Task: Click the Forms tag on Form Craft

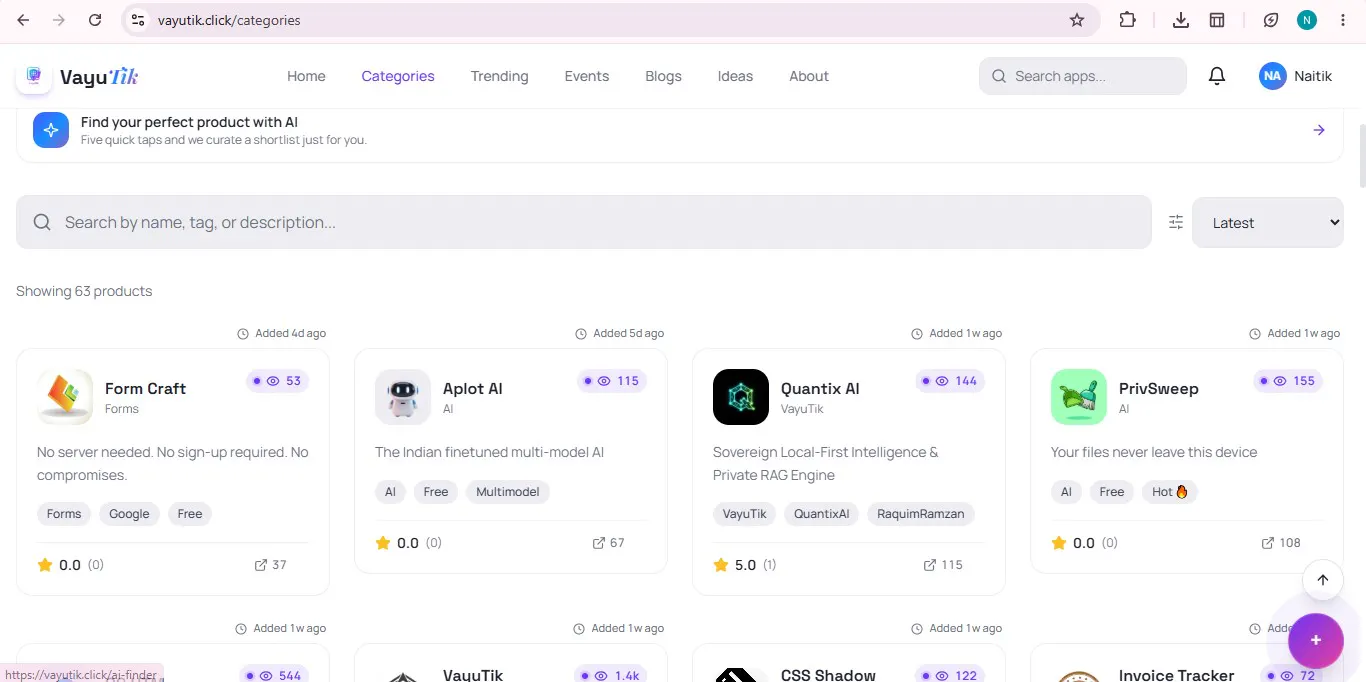Action: click(64, 514)
